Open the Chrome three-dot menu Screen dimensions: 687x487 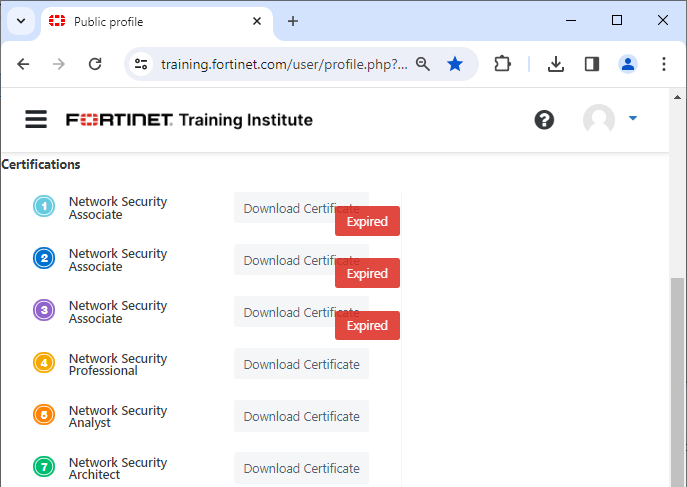(x=664, y=64)
